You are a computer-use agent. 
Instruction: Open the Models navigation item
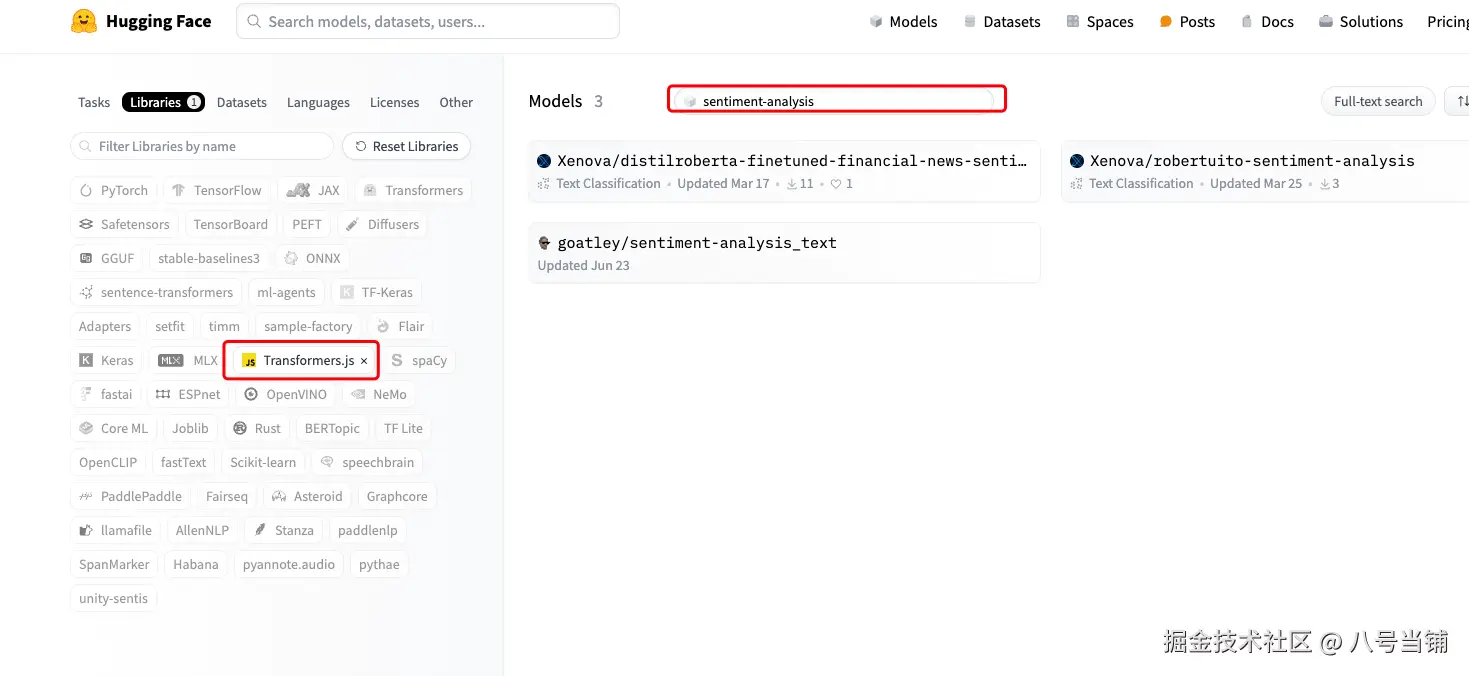(x=903, y=22)
